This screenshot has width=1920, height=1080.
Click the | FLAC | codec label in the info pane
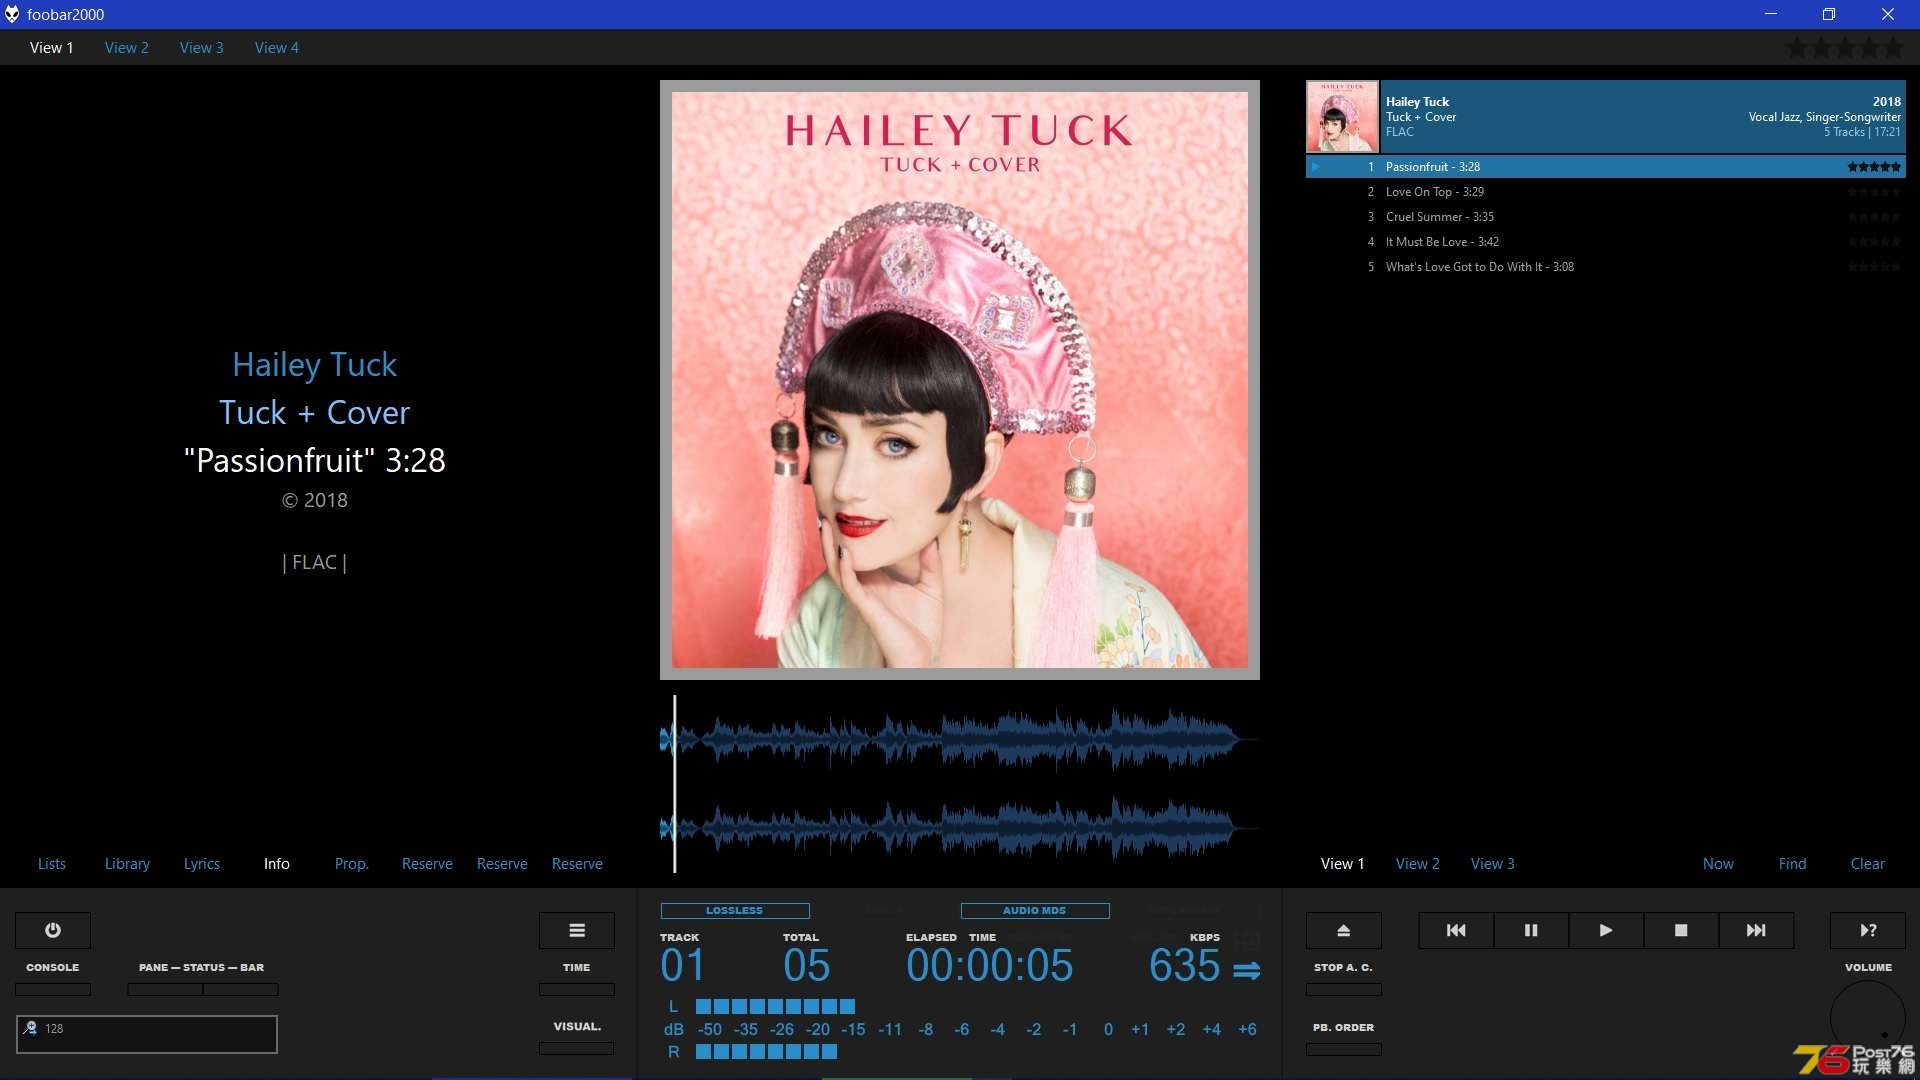315,562
